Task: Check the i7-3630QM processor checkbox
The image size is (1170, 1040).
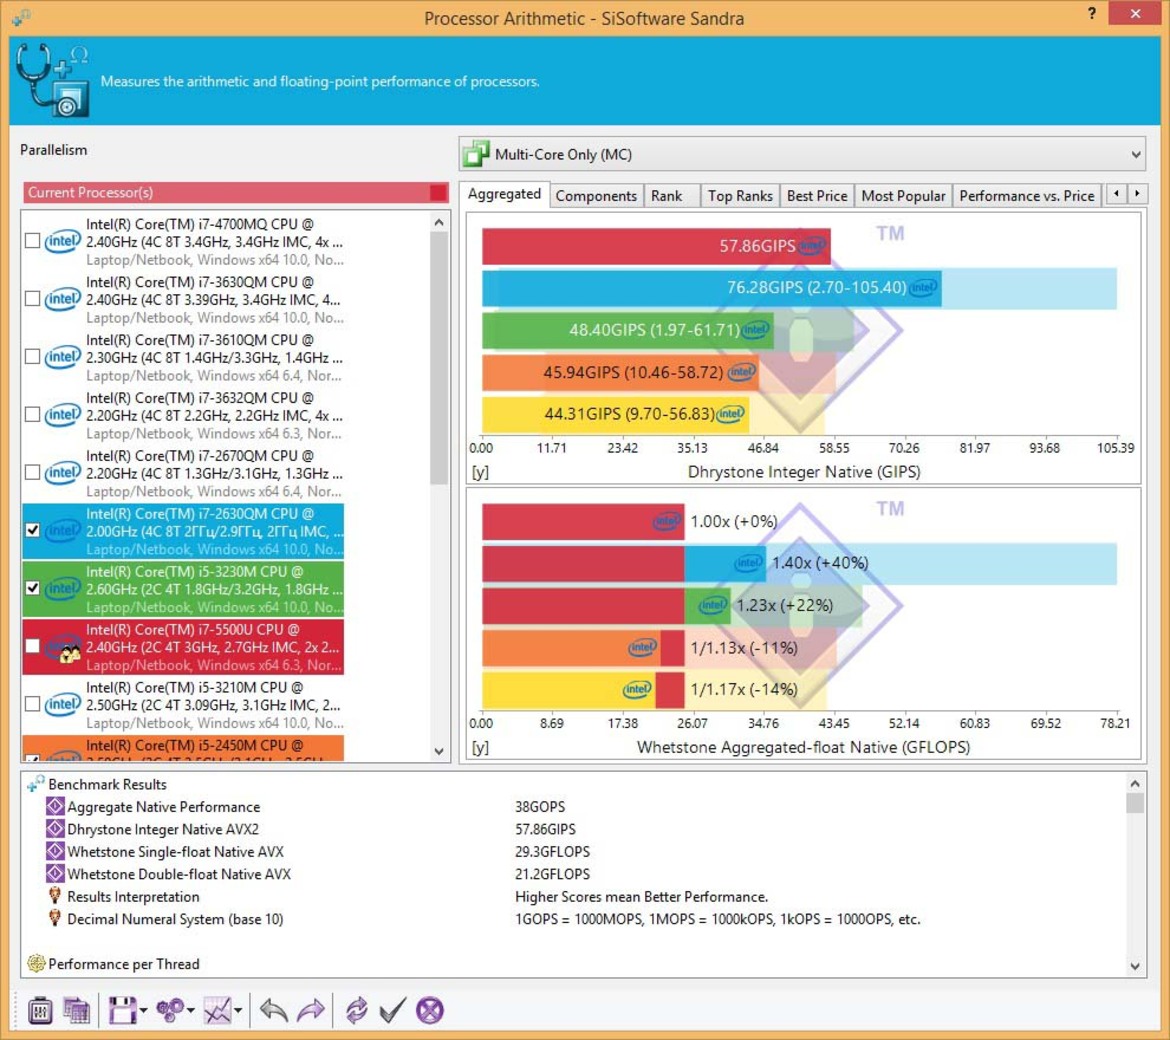Action: click(32, 299)
